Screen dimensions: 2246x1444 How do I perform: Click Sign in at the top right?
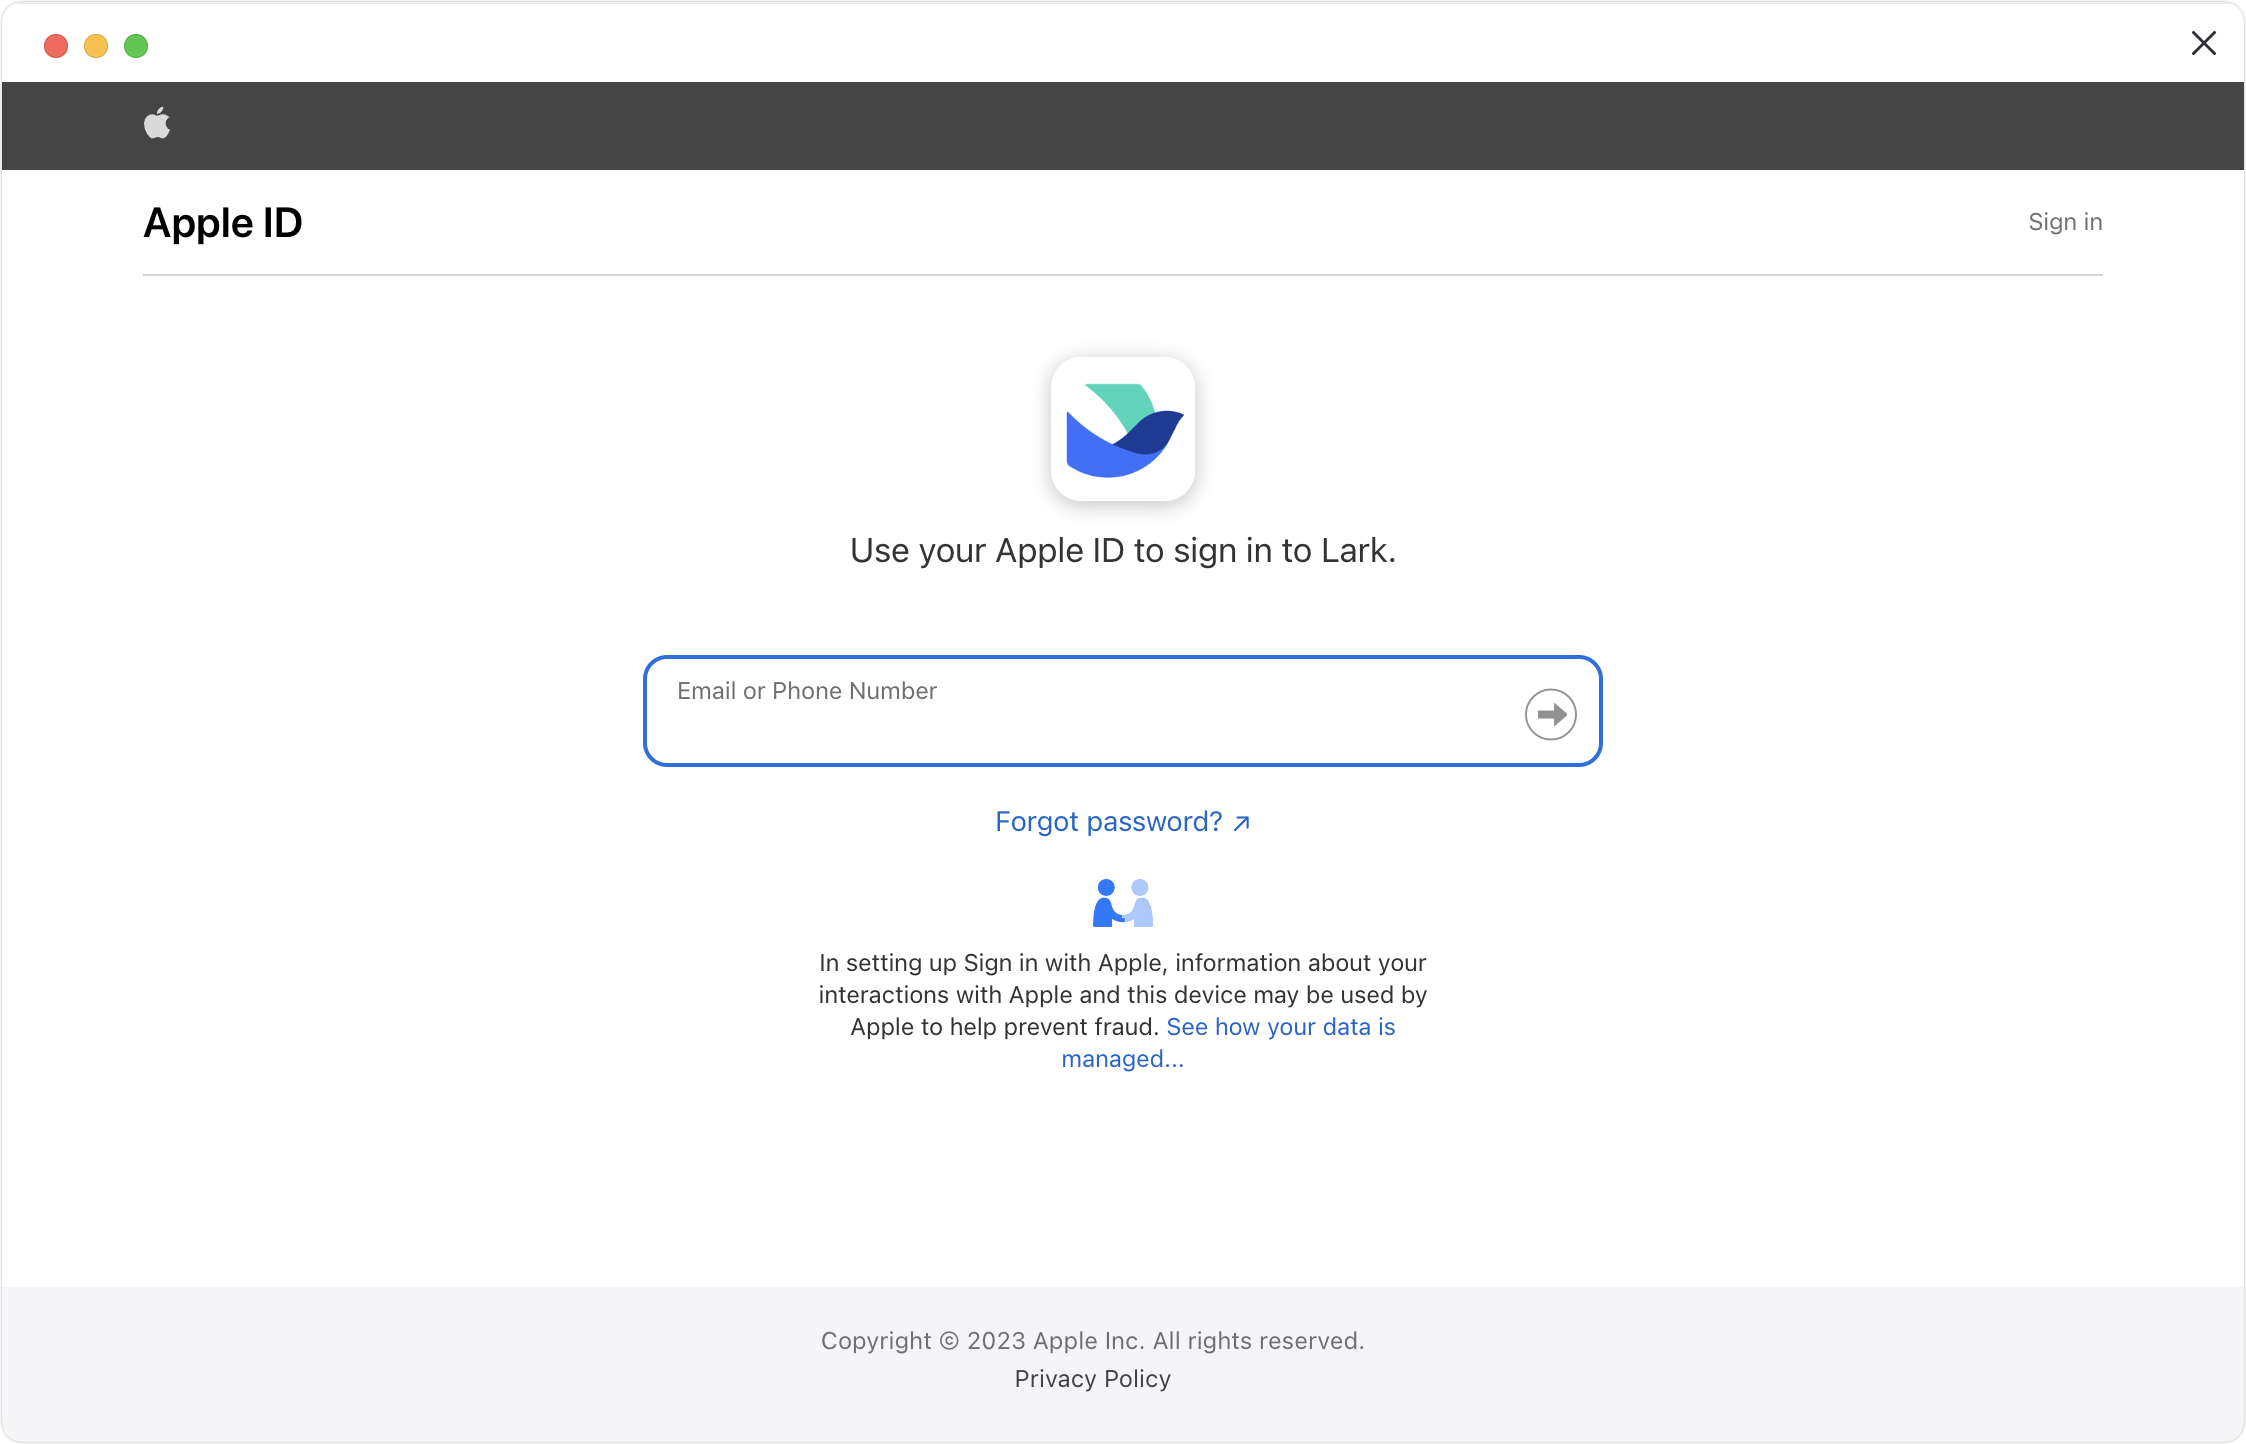[x=2064, y=221]
